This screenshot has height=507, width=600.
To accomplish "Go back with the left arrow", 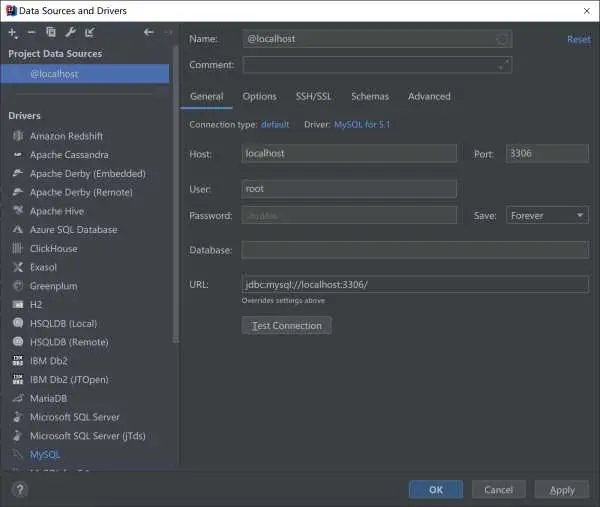I will (148, 32).
